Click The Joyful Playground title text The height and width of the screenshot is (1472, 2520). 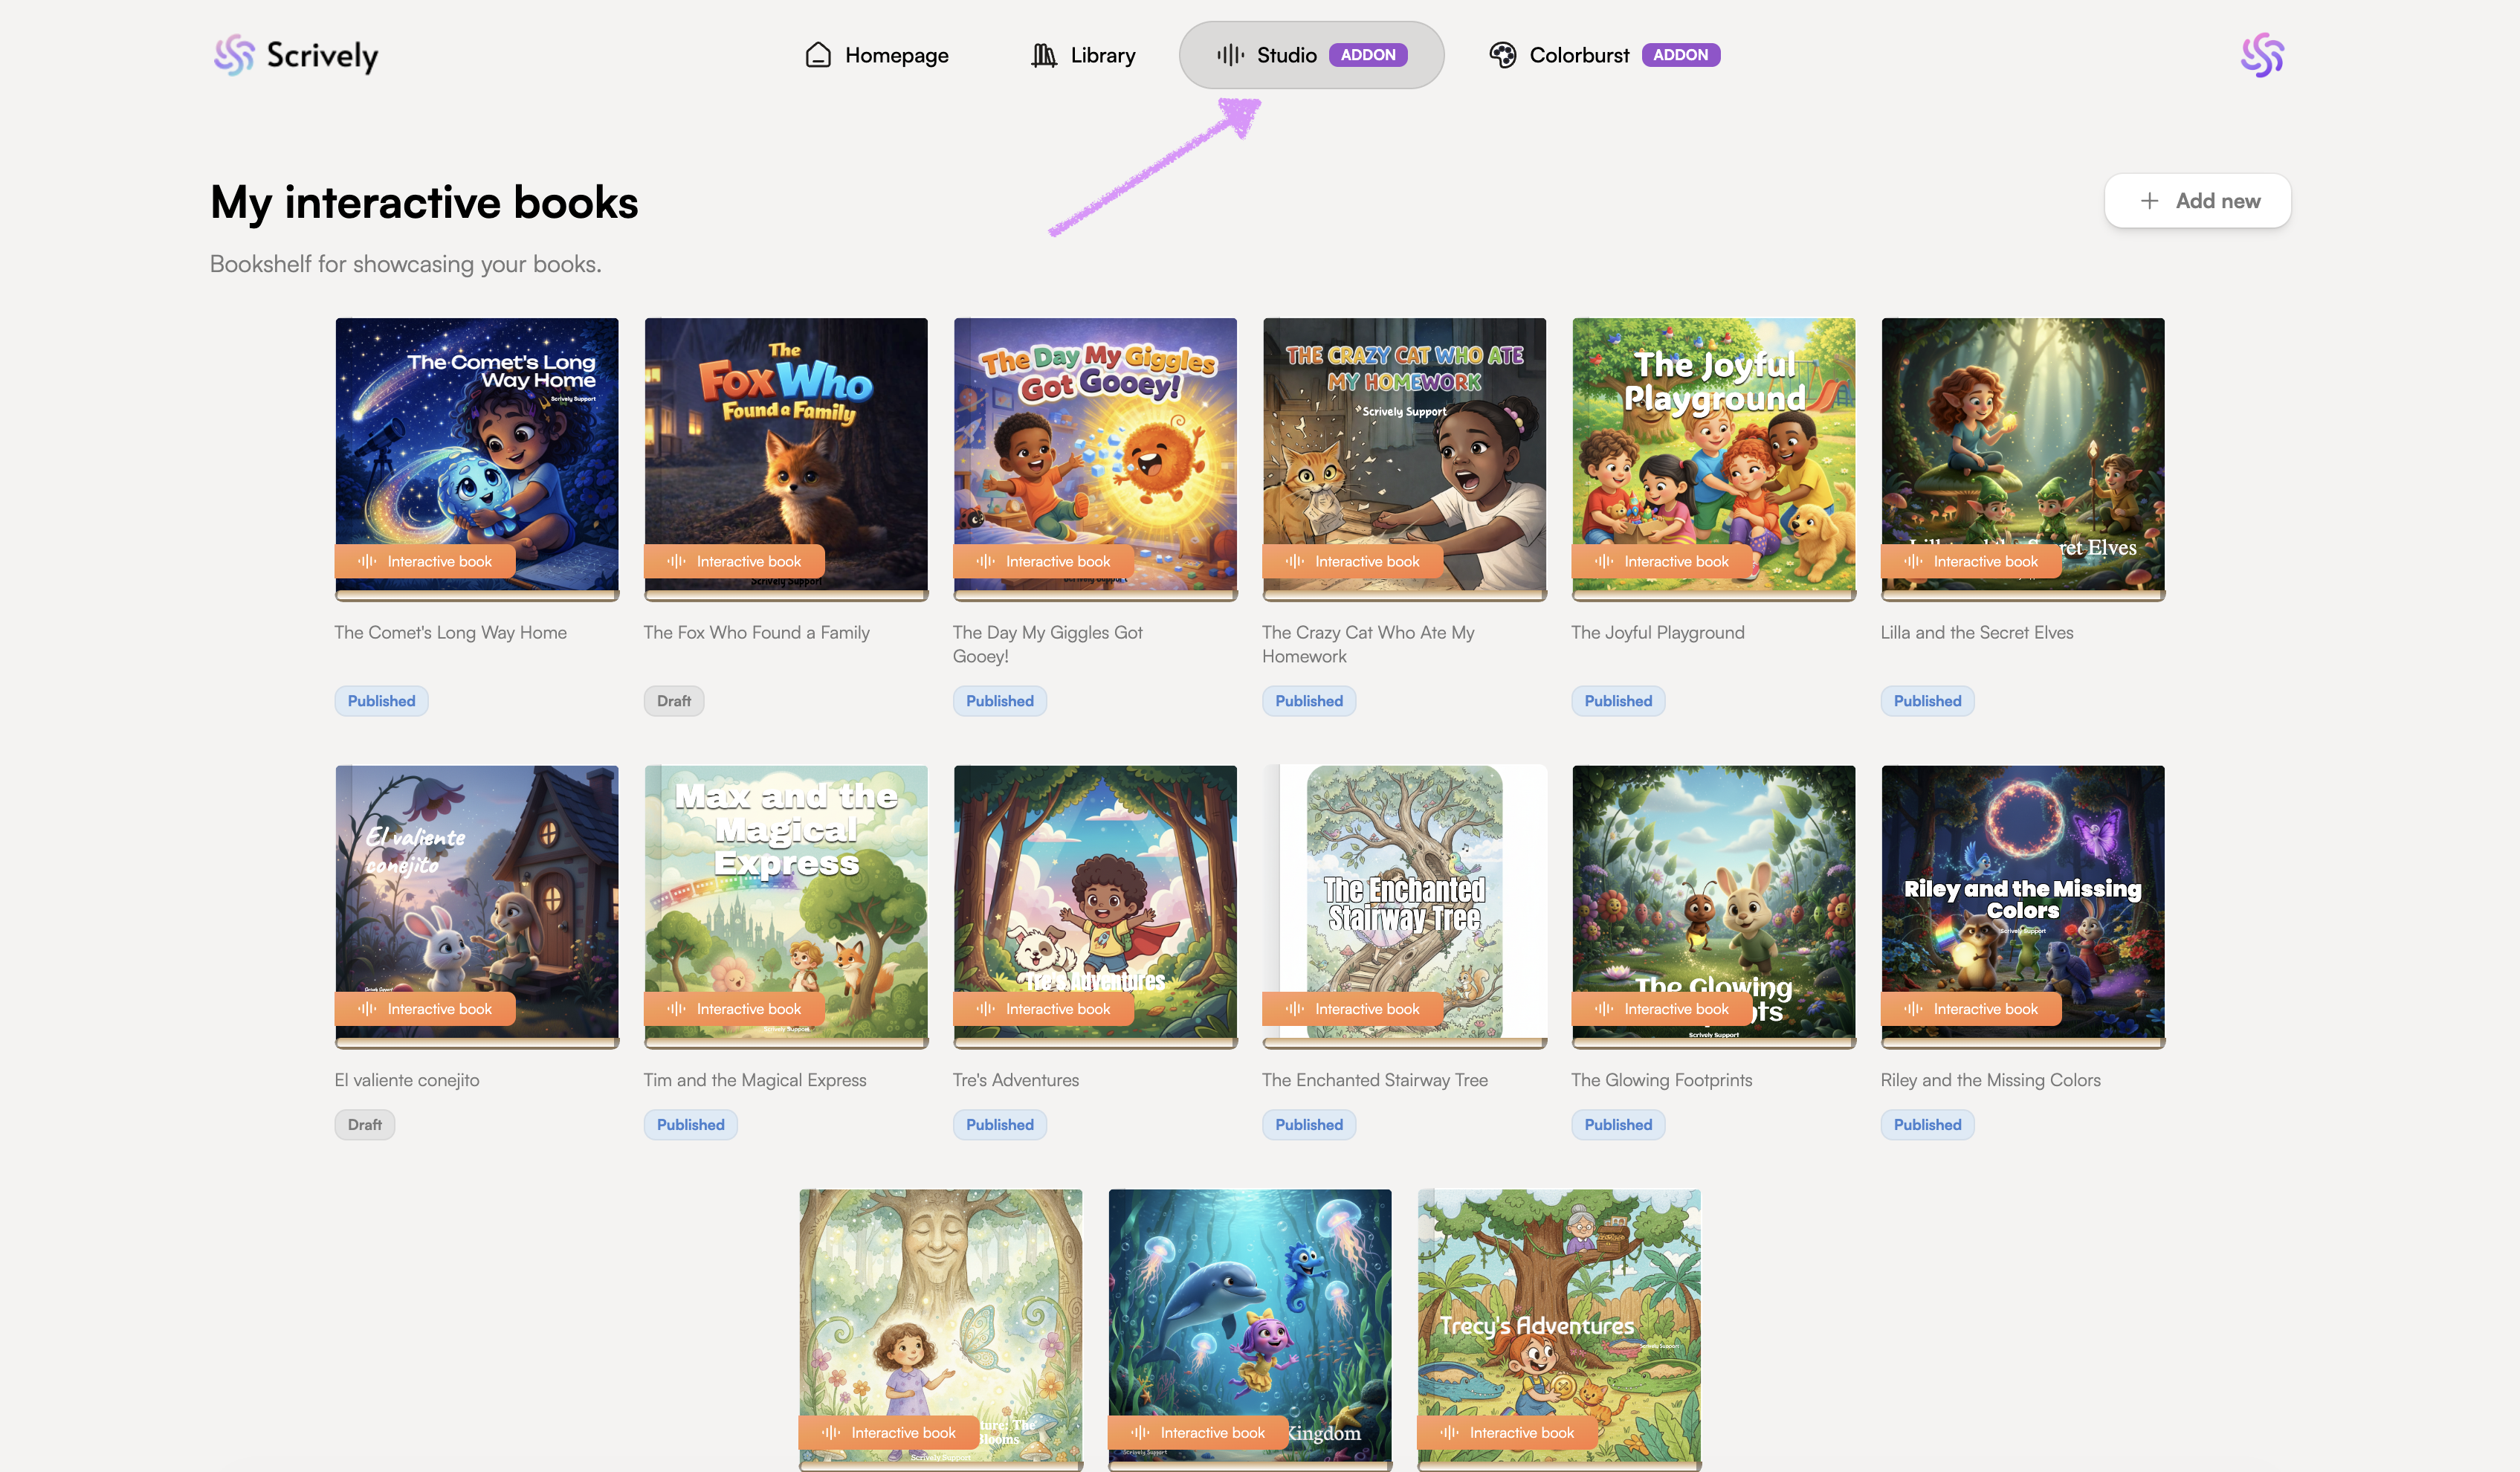point(1657,632)
